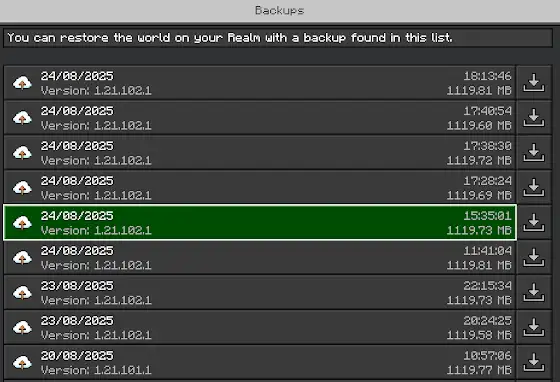
Task: Download the 20:24:25 backup from 23/08
Action: [x=534, y=327]
